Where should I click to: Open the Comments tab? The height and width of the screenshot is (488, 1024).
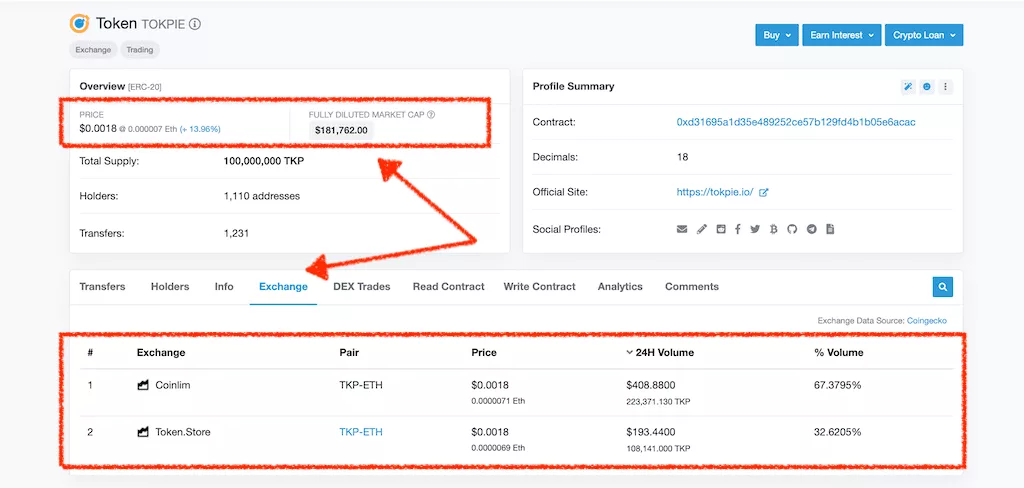(x=692, y=286)
